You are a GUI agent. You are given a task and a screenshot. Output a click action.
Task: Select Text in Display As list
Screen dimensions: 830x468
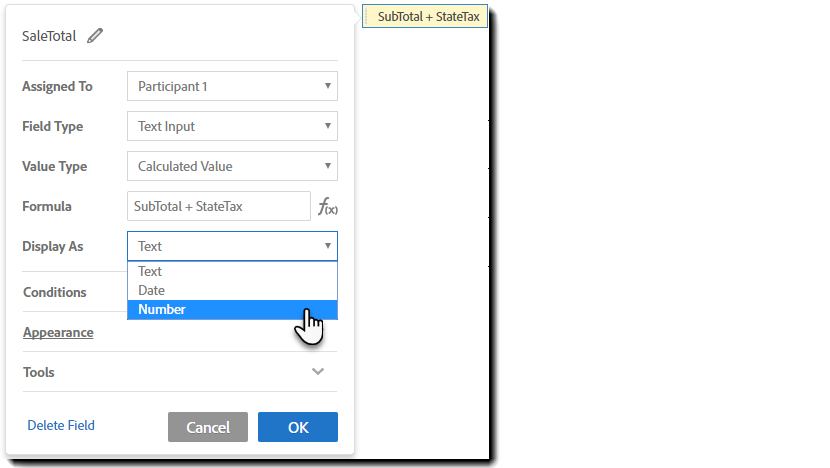click(150, 272)
